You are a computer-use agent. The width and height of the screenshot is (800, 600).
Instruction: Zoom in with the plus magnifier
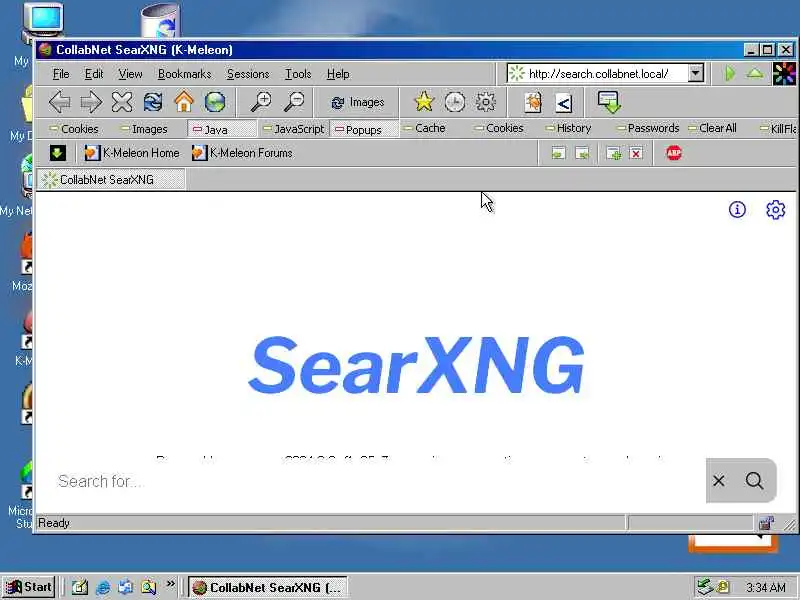click(261, 102)
